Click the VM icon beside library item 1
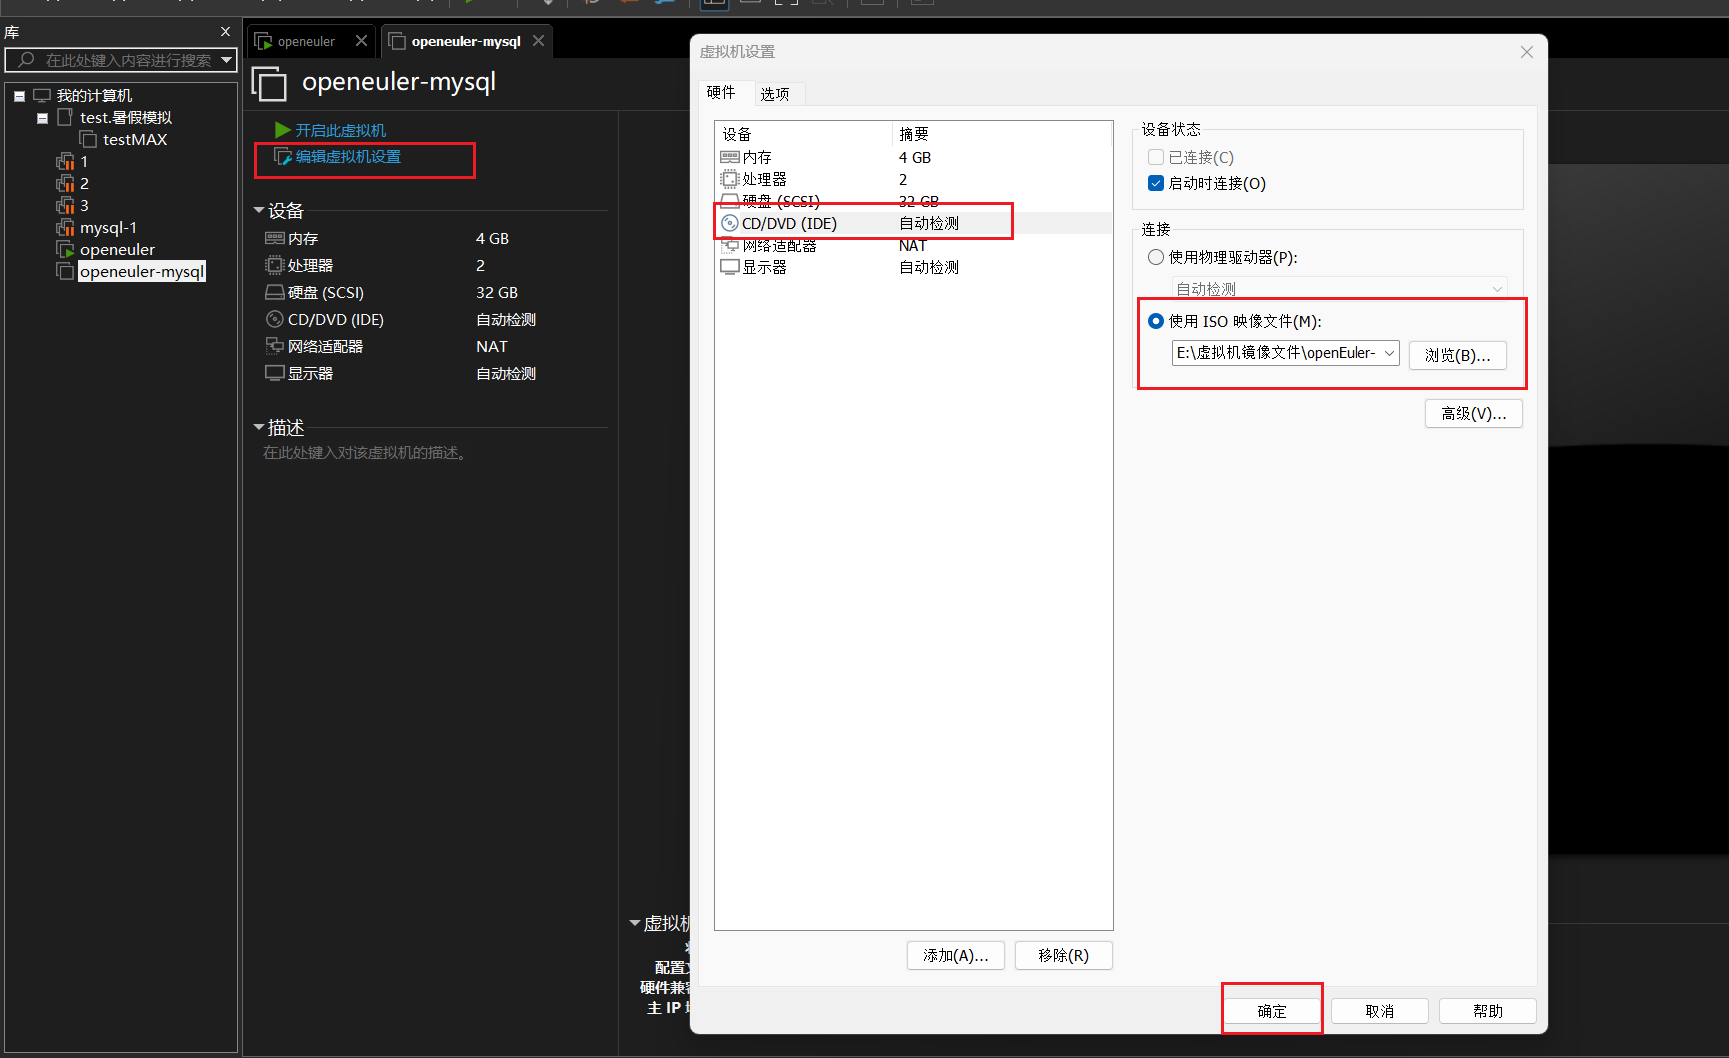 pos(66,161)
